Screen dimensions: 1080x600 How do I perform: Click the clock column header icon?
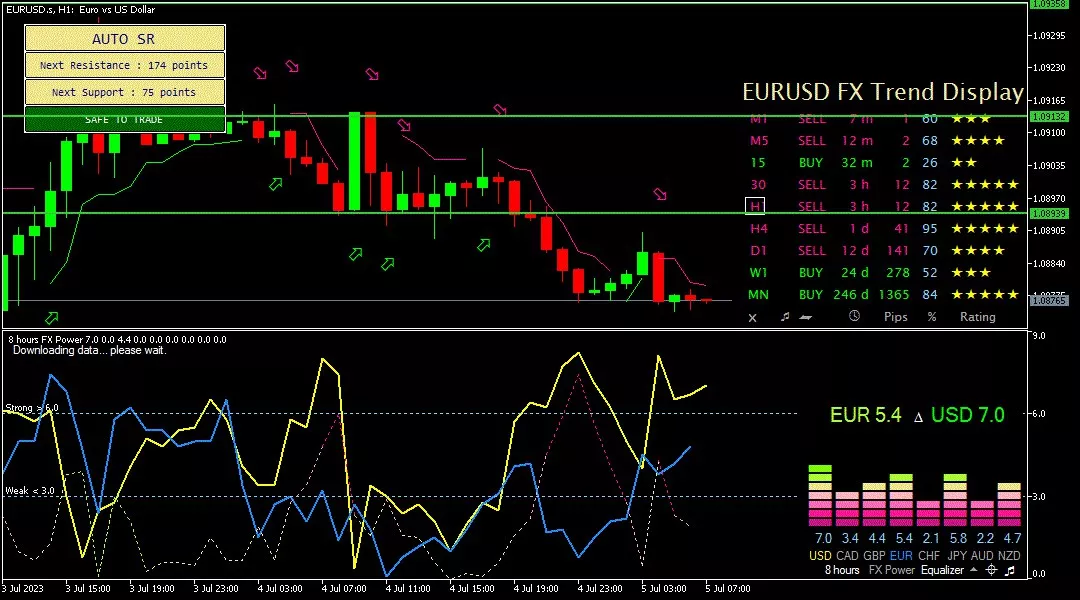pyautogui.click(x=854, y=316)
